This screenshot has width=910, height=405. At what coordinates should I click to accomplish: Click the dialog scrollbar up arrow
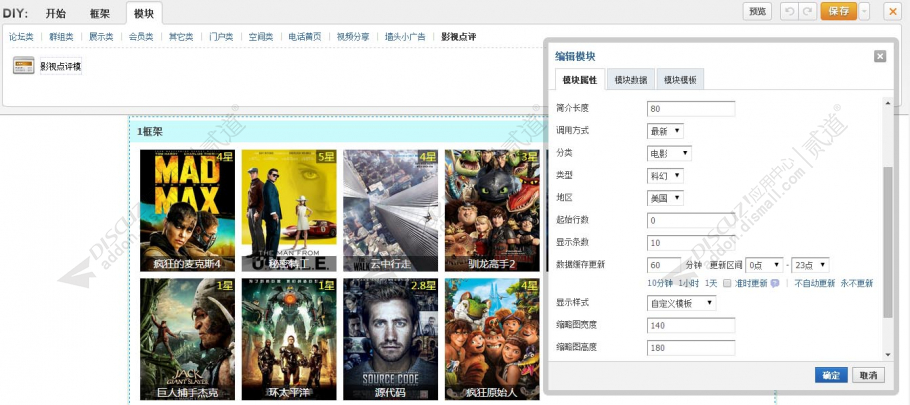coord(887,103)
